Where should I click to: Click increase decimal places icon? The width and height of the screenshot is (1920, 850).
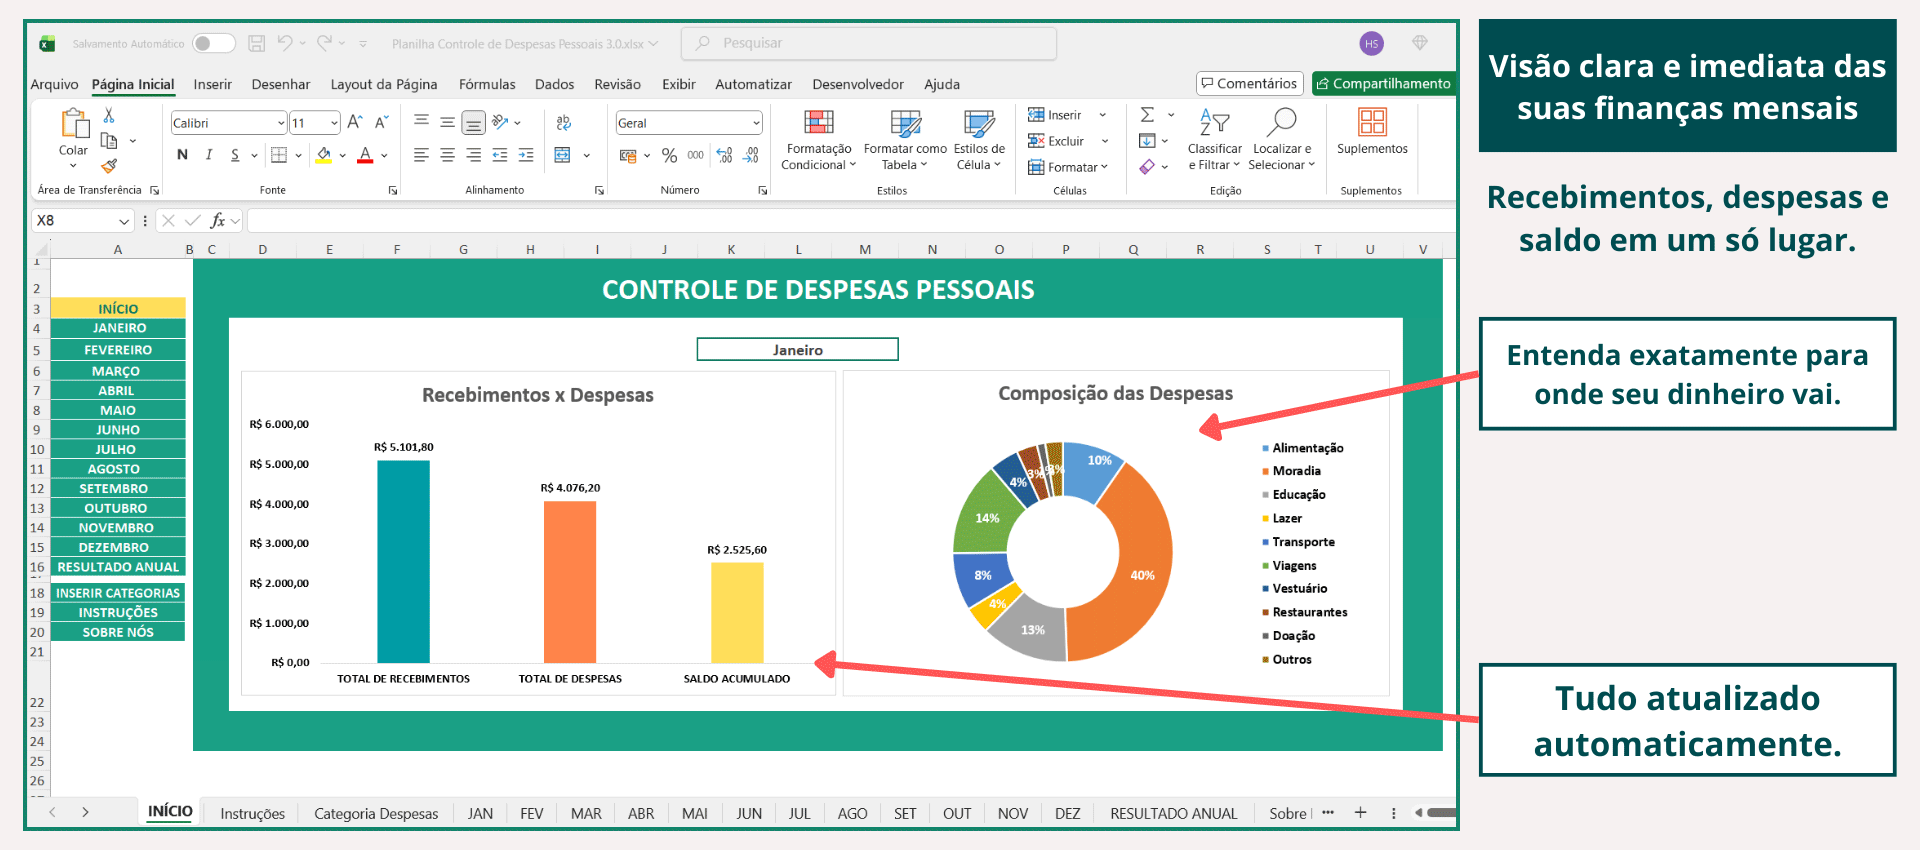coord(725,155)
